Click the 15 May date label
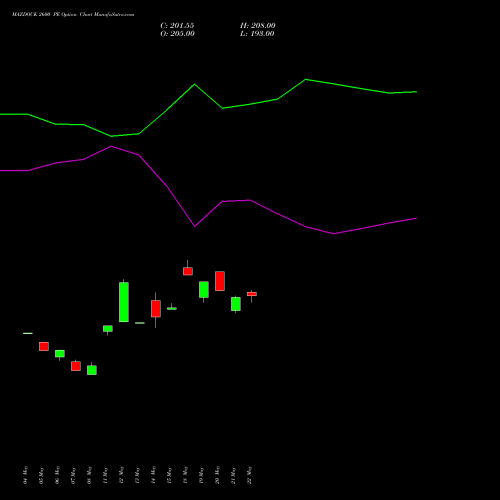 [x=170, y=475]
